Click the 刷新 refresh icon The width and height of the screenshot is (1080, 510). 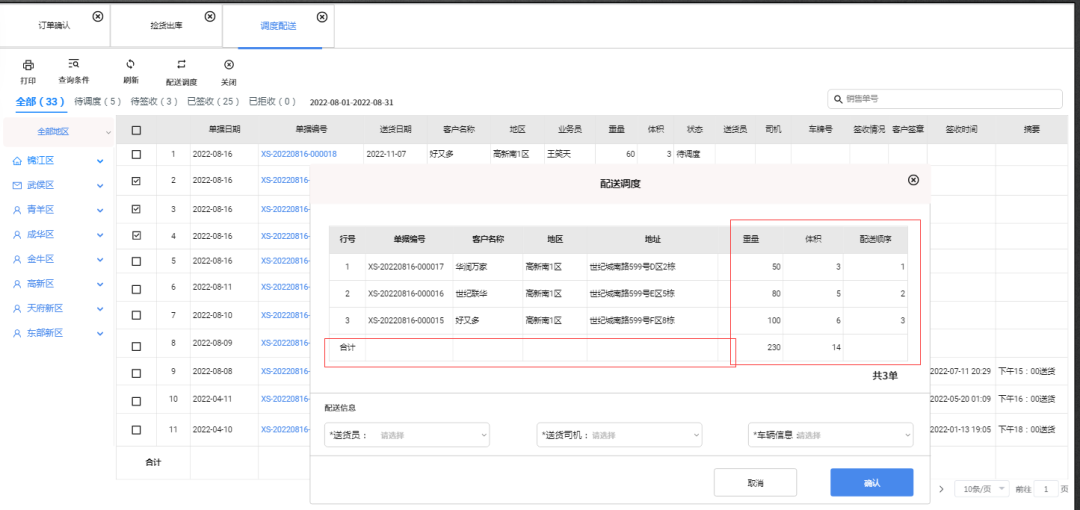point(130,64)
